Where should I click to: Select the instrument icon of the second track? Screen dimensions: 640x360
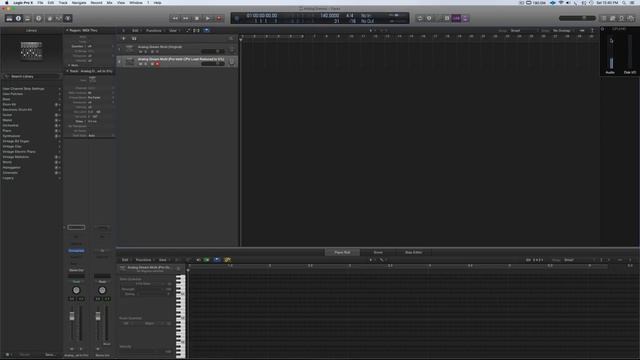tap(129, 61)
